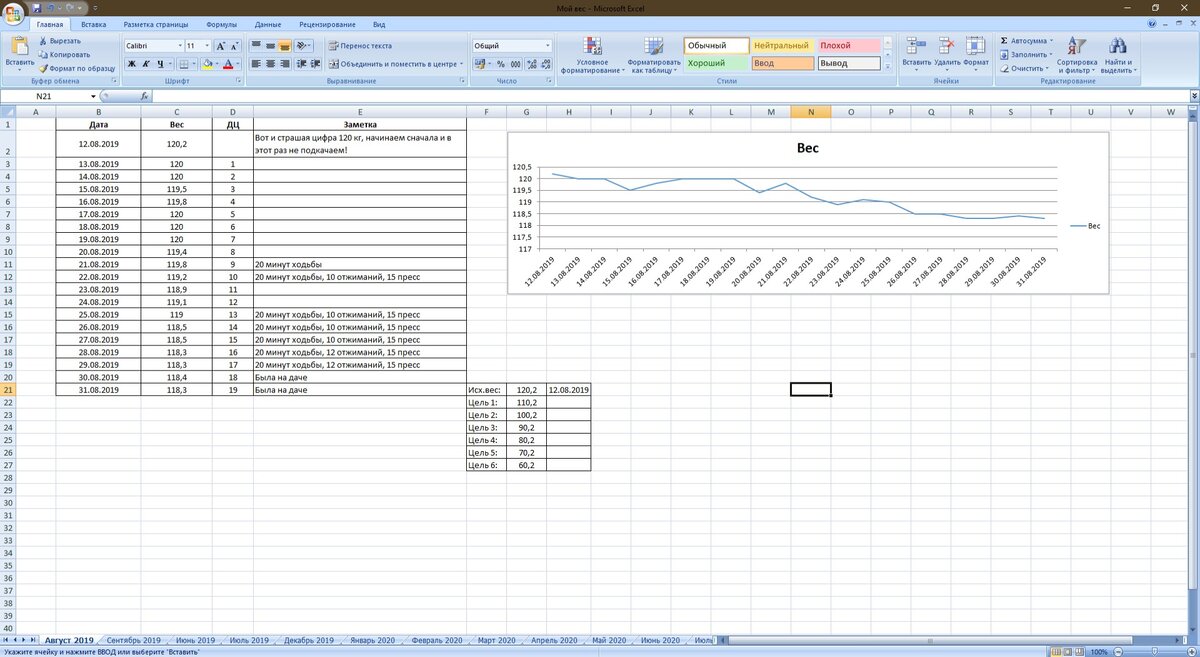Apply the Хороший cell style
The image size is (1200, 657).
click(x=717, y=63)
